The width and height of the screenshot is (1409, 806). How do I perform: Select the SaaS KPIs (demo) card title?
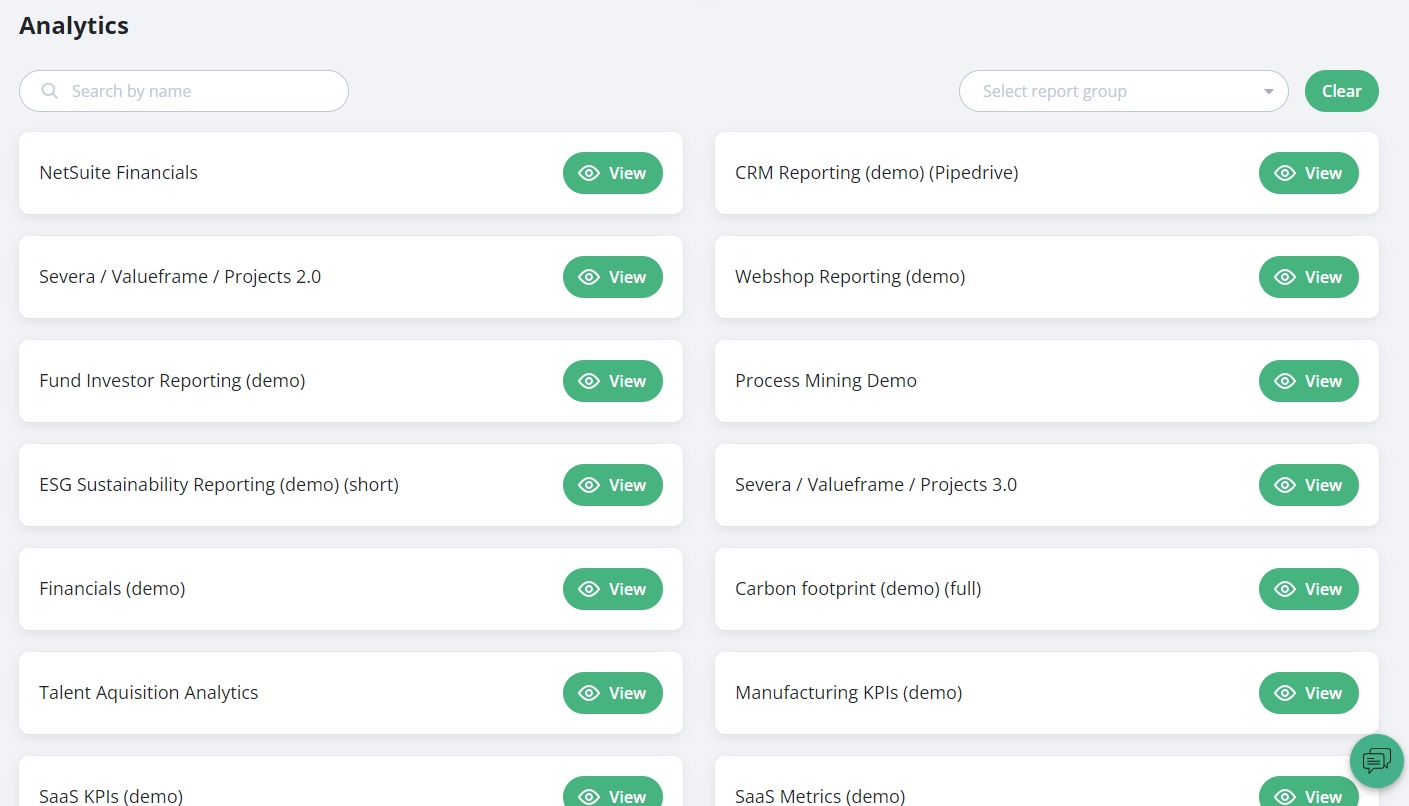[111, 796]
